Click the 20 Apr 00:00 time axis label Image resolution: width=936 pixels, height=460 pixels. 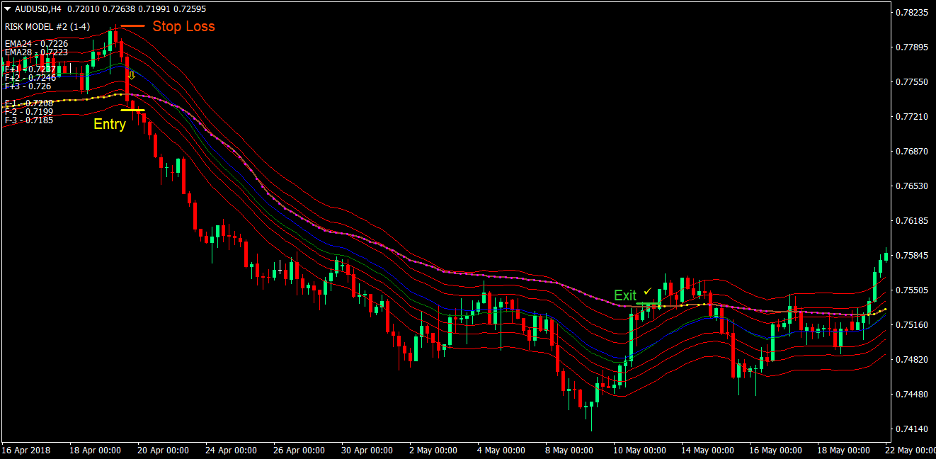pos(164,449)
